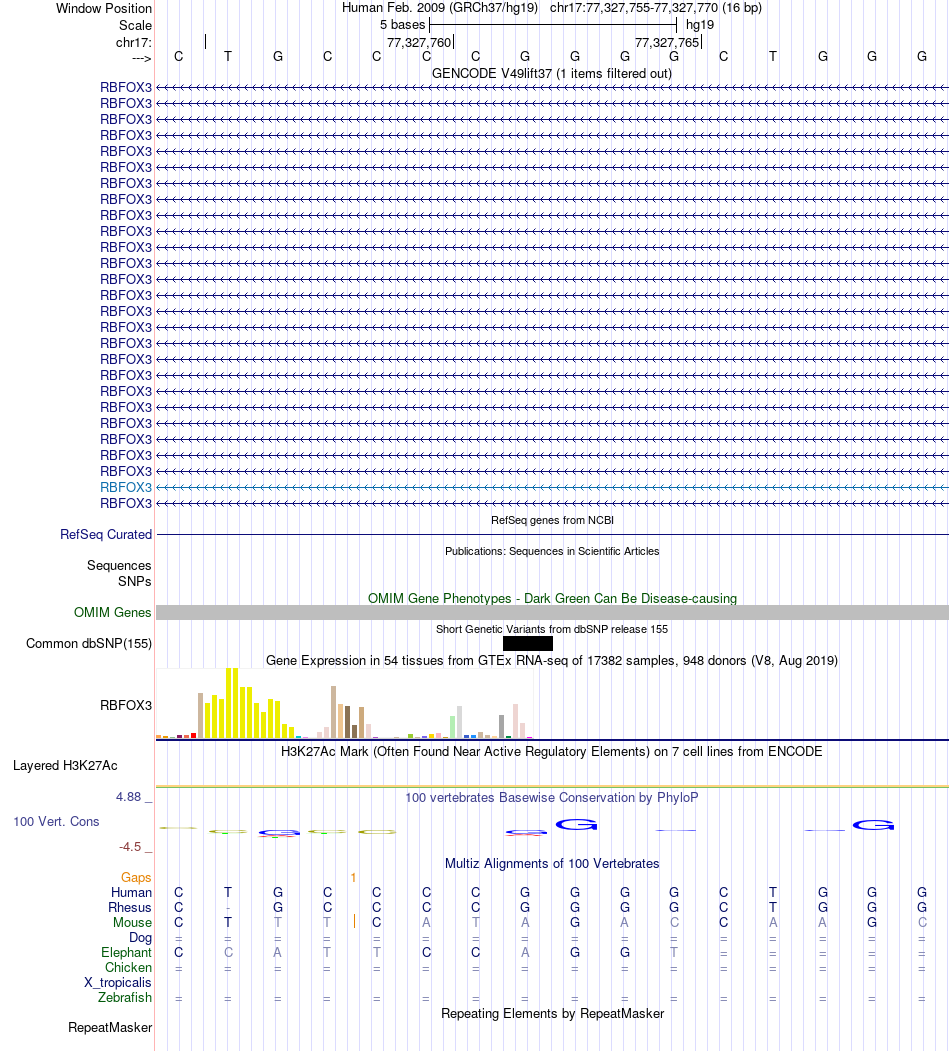This screenshot has height=1051, width=950.
Task: Click the RepeatMasker track label
Action: 110,1028
